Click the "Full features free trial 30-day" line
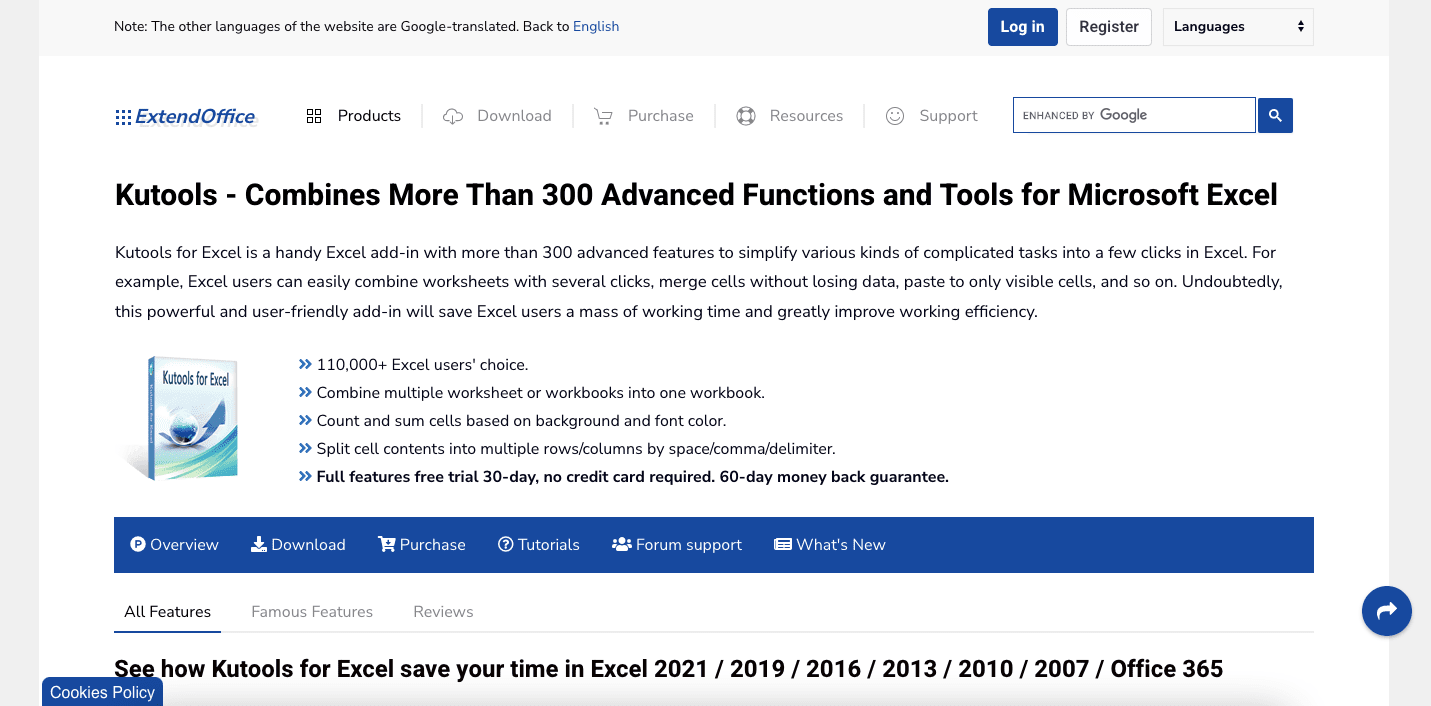This screenshot has width=1431, height=706. (632, 477)
